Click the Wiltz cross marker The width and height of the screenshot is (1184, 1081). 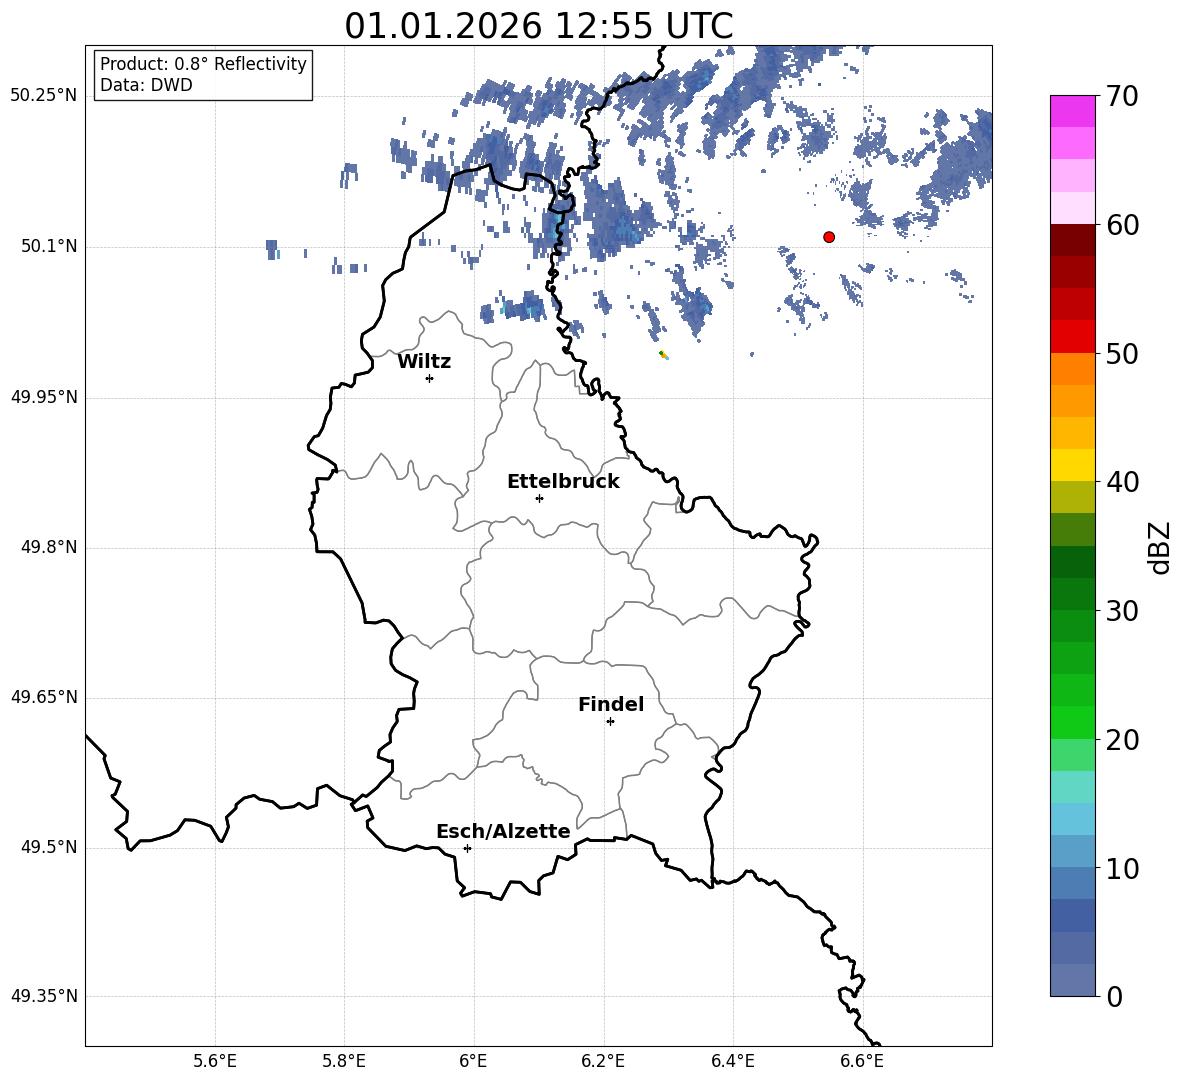pos(430,378)
